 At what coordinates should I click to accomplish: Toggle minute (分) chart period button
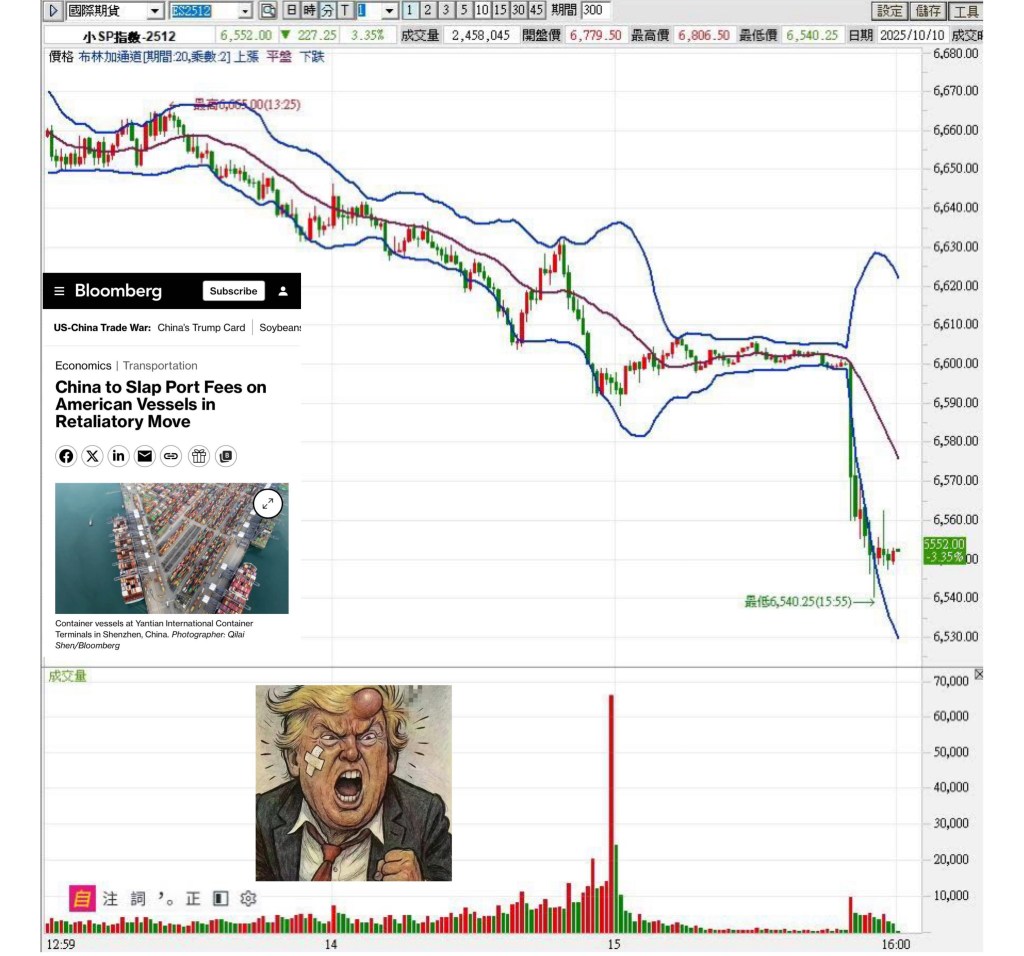pos(327,10)
